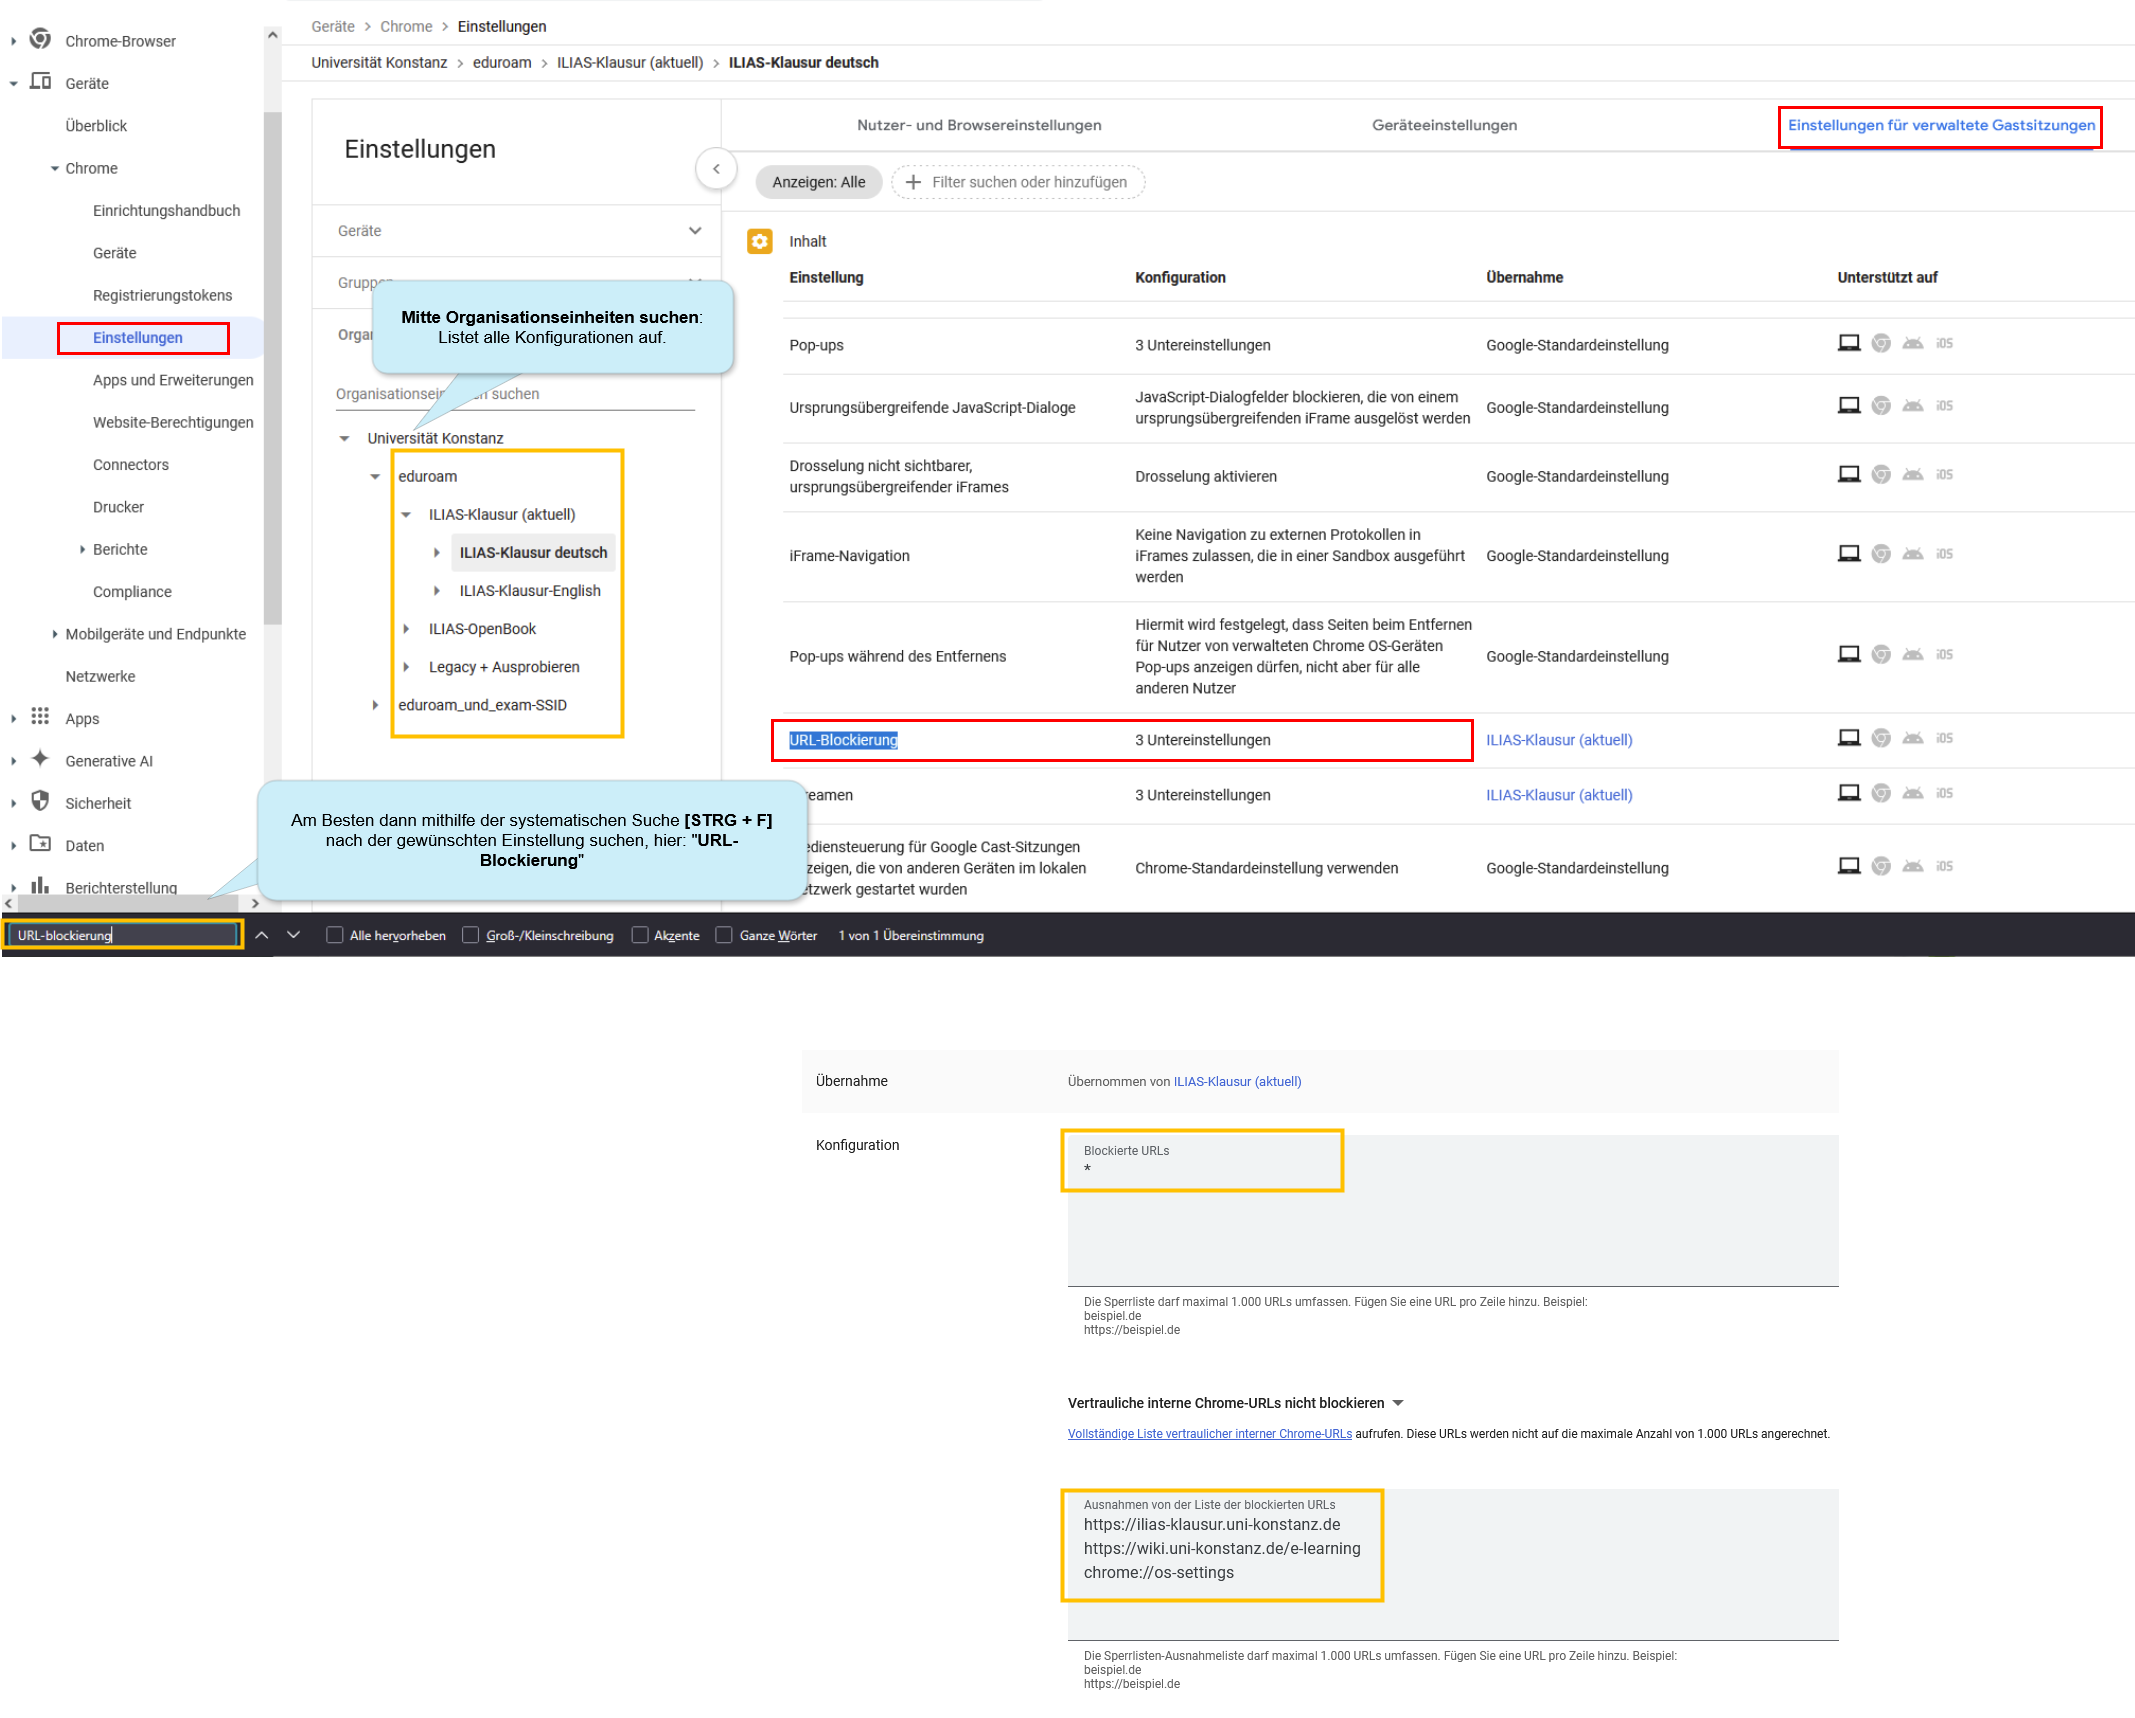Toggle Akzente checkbox
The height and width of the screenshot is (1718, 2135).
point(640,935)
